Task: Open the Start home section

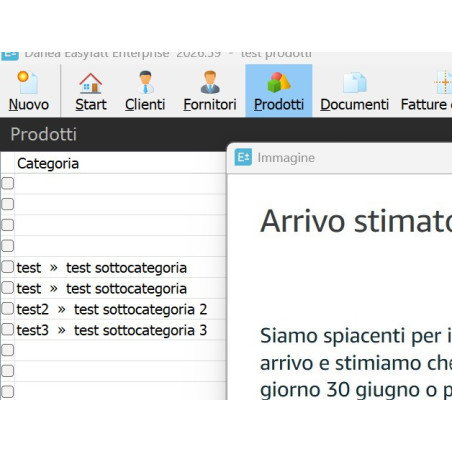Action: (91, 91)
